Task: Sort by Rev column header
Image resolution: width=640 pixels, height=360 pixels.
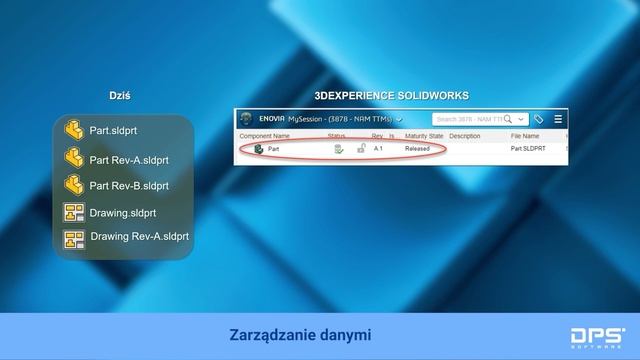Action: coord(377,136)
